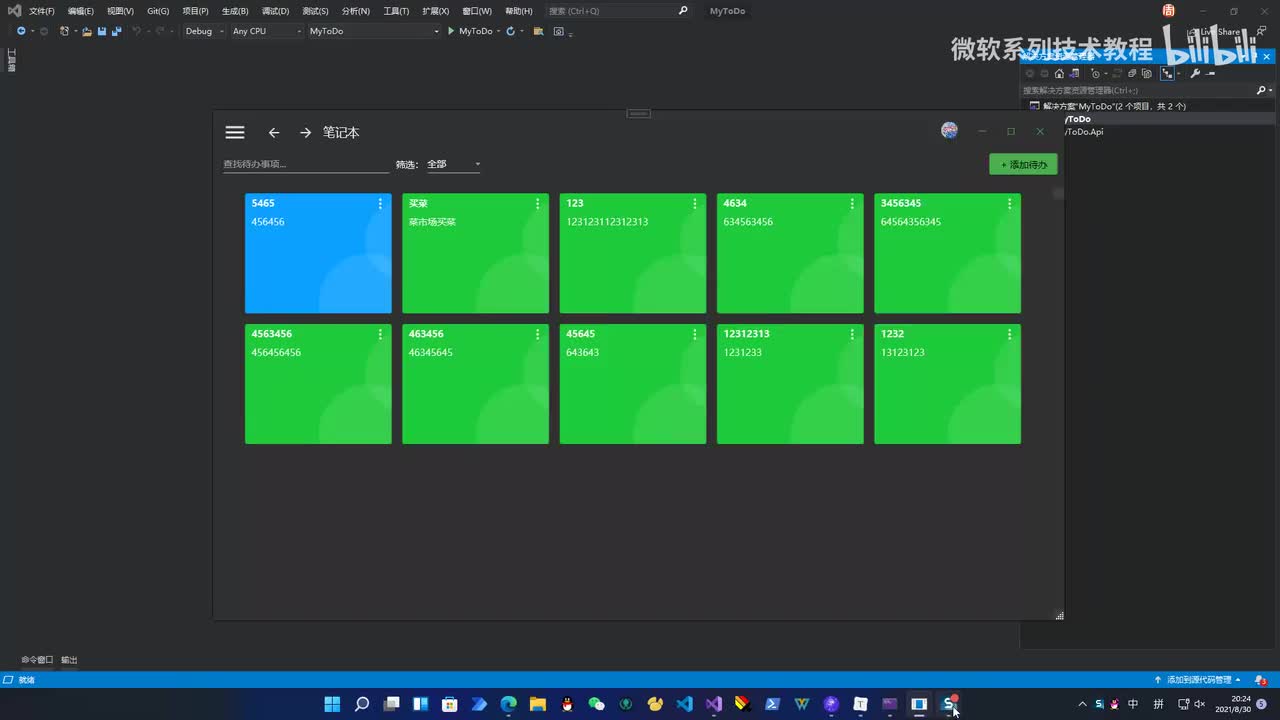Switch to the 输出 output tab
The image size is (1280, 720).
(69, 660)
